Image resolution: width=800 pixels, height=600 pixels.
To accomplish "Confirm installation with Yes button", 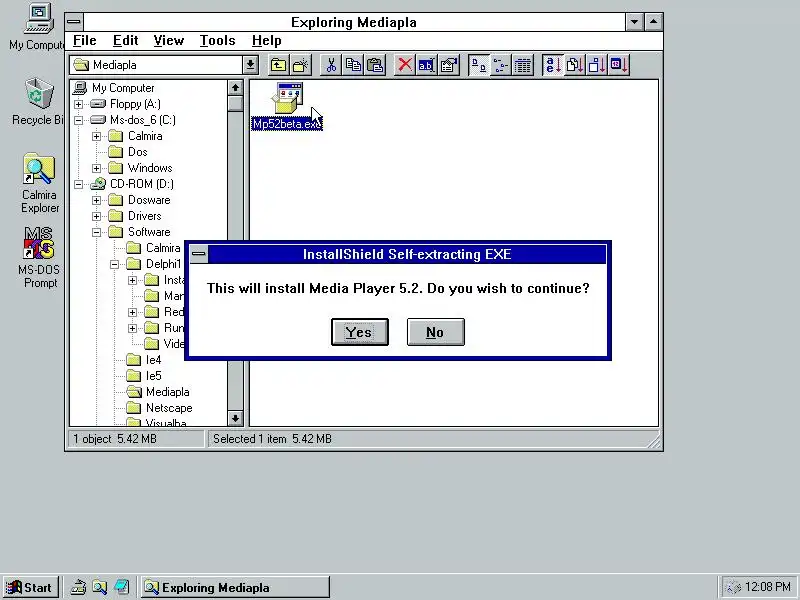I will [x=360, y=332].
